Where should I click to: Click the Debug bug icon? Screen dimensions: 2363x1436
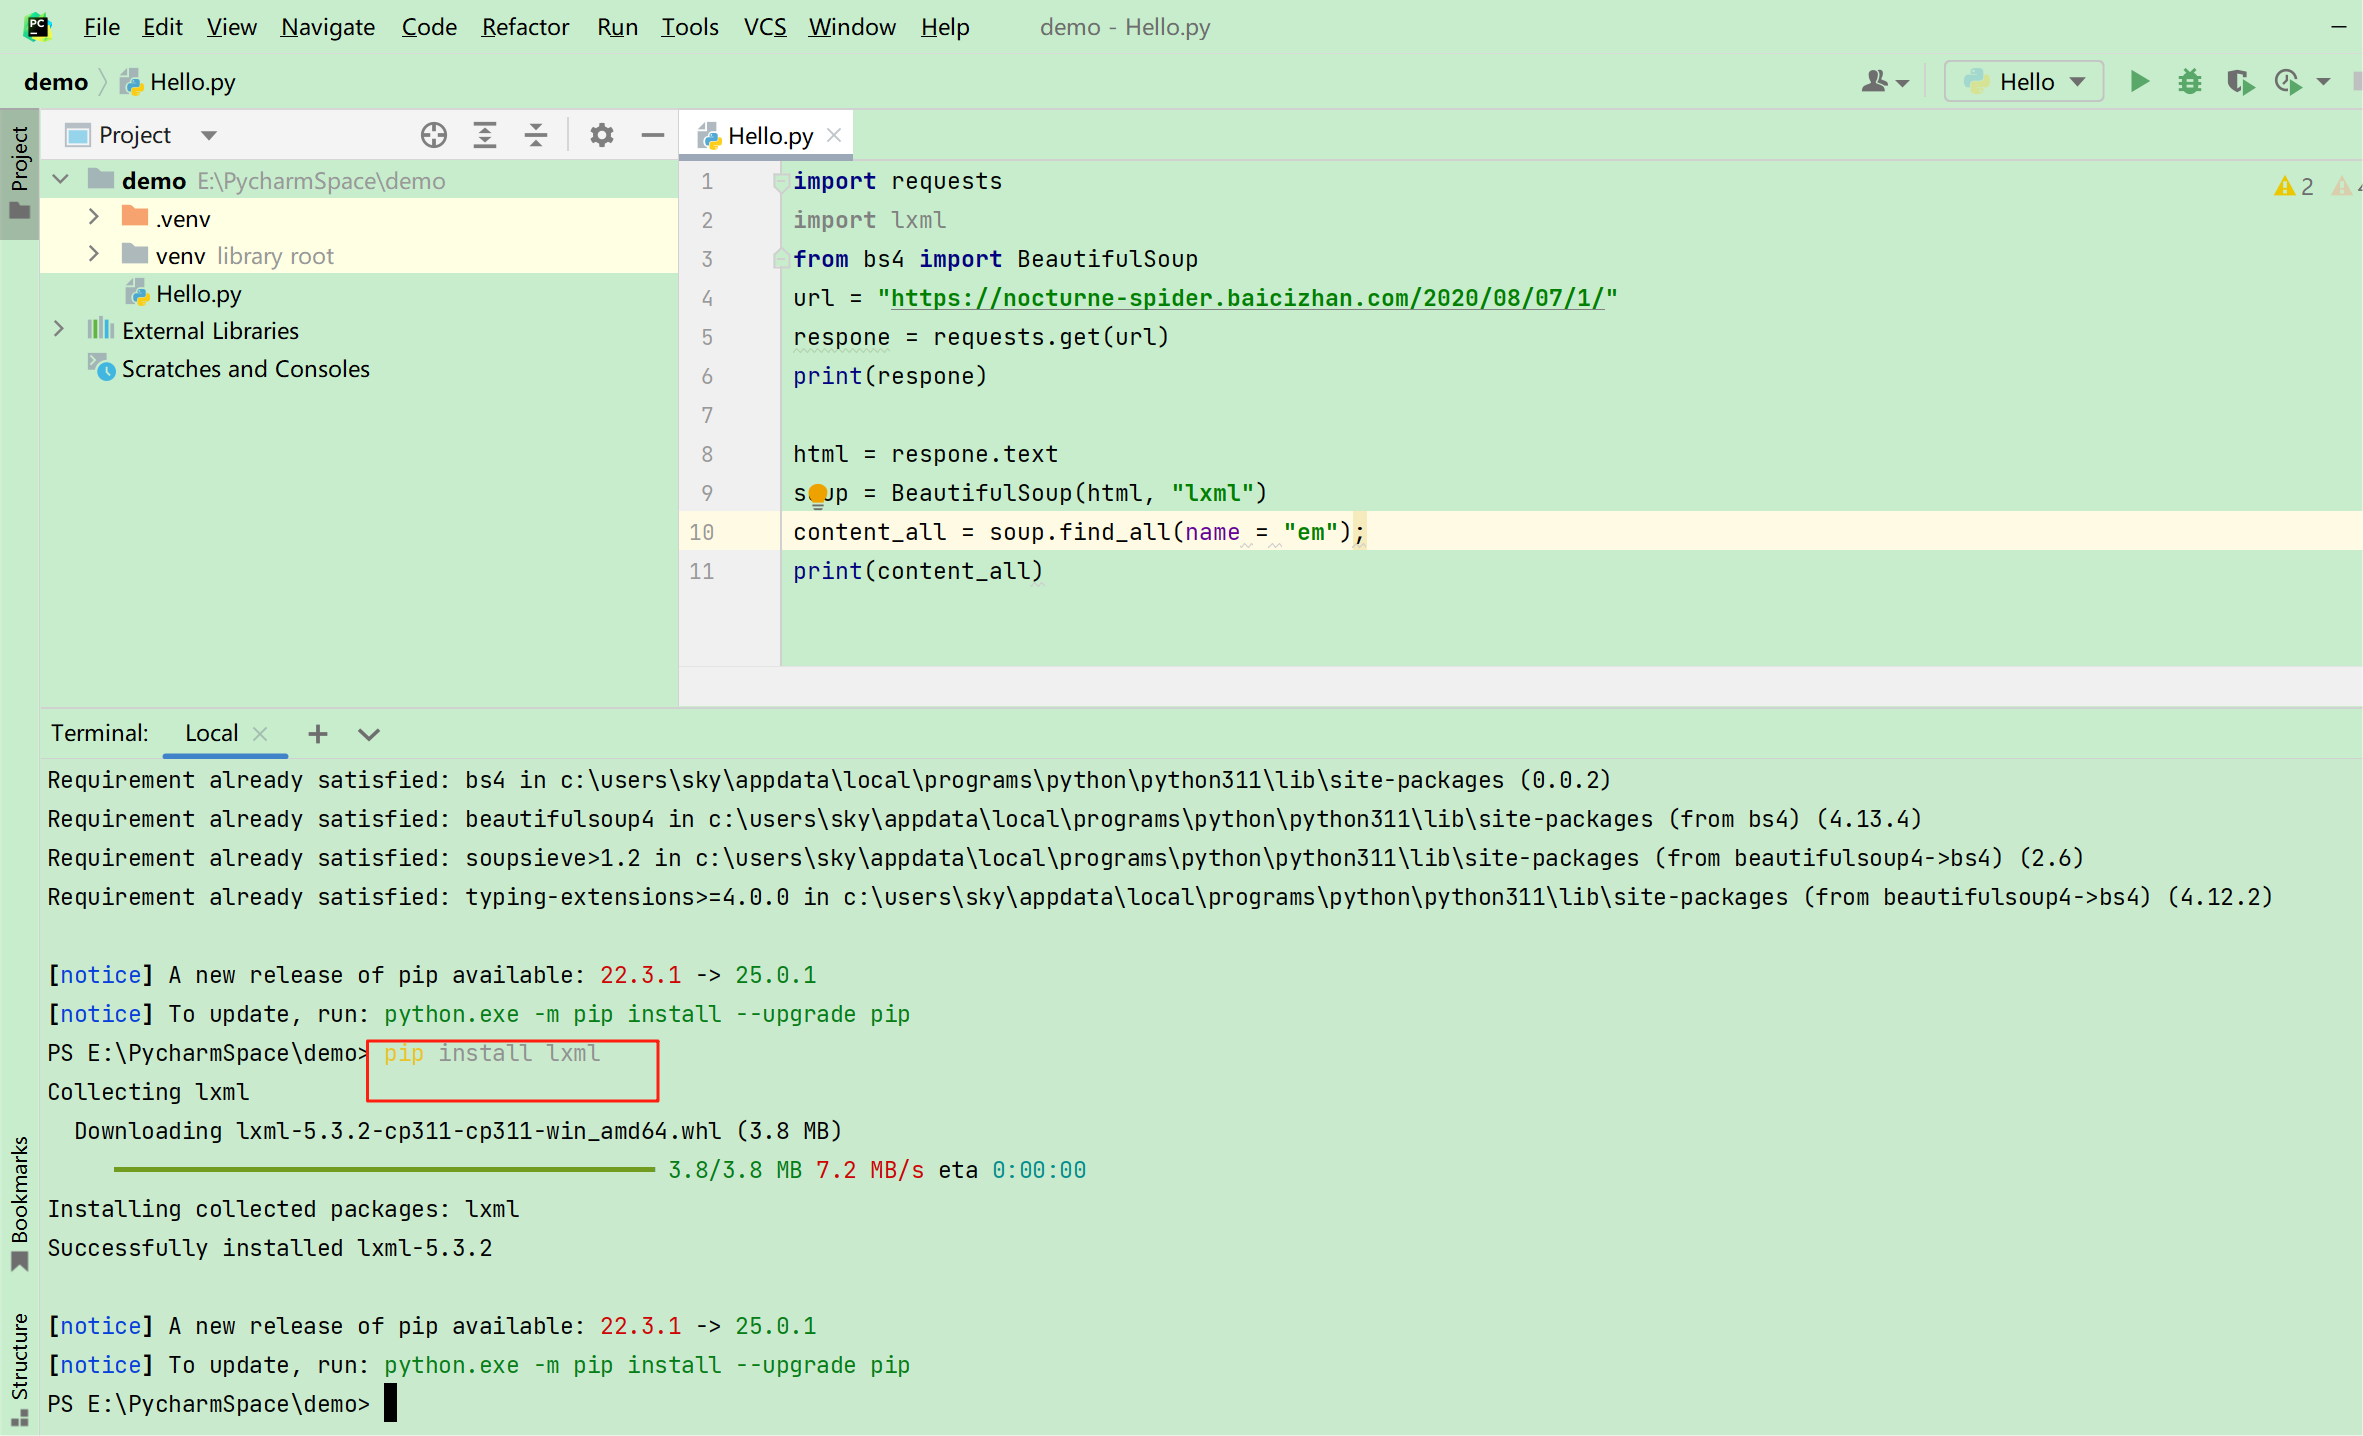pos(2189,81)
